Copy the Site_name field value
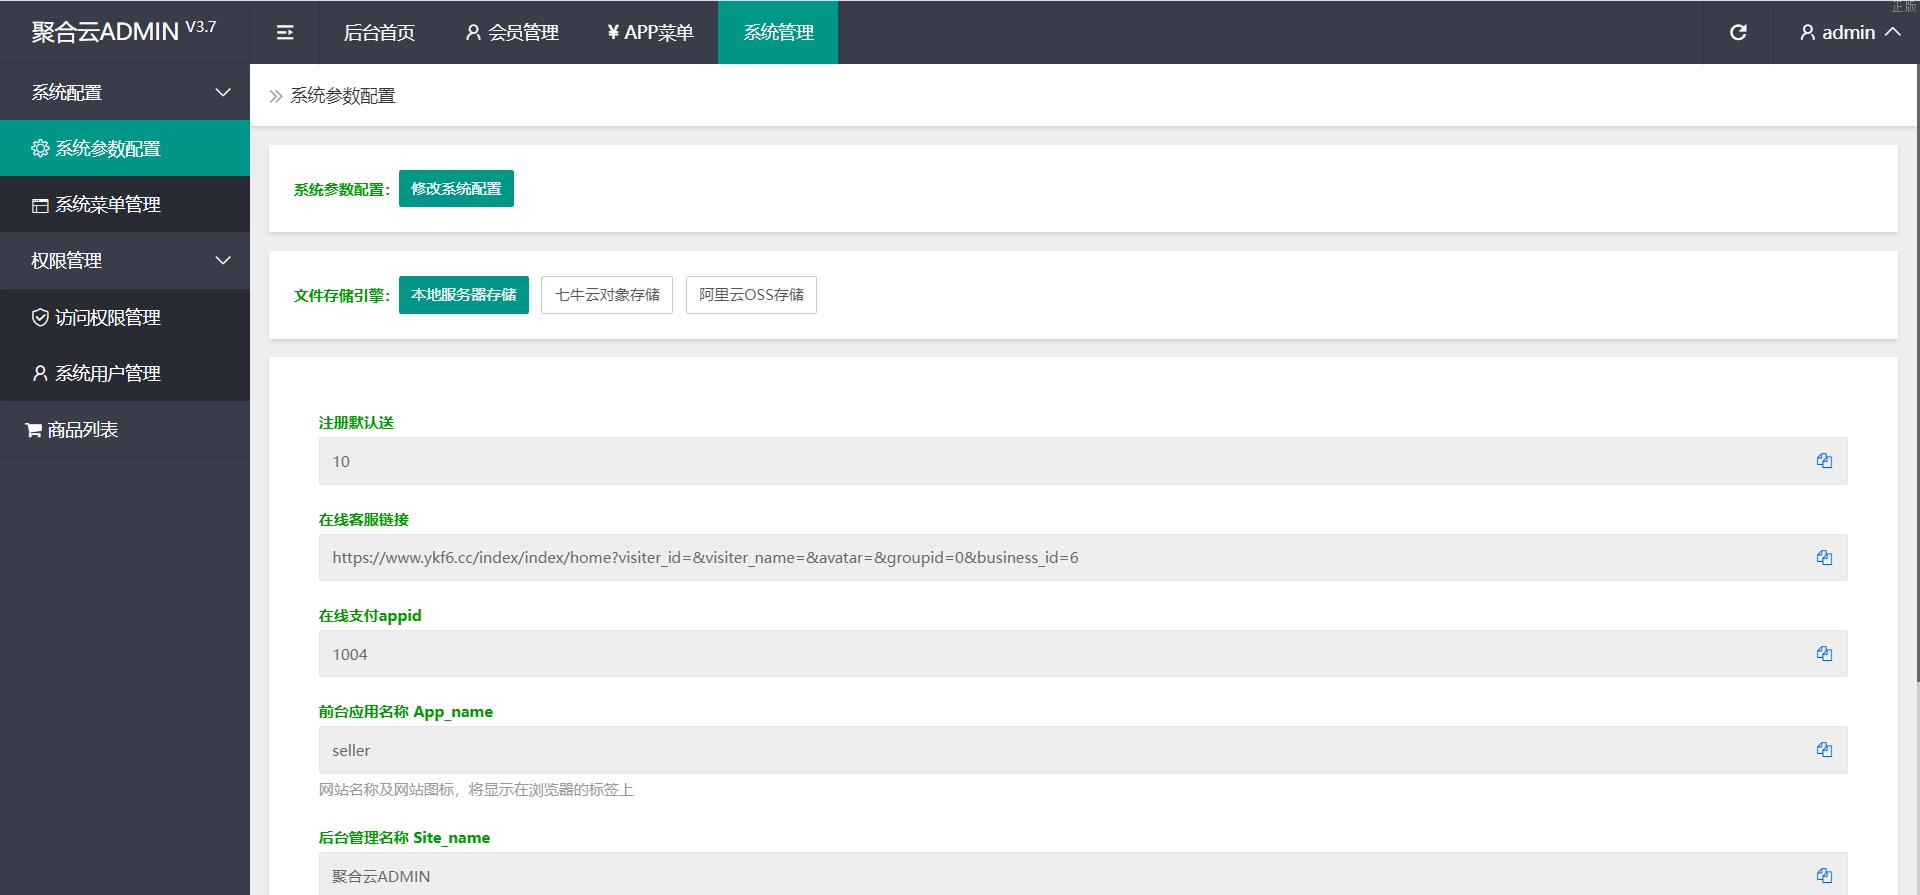 [1824, 876]
